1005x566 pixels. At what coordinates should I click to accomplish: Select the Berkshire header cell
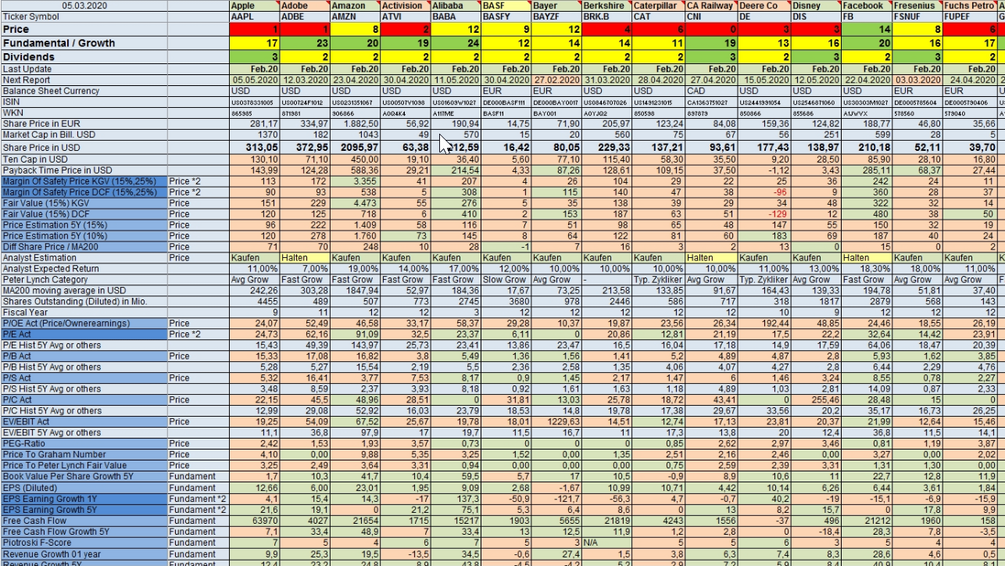(x=607, y=5)
